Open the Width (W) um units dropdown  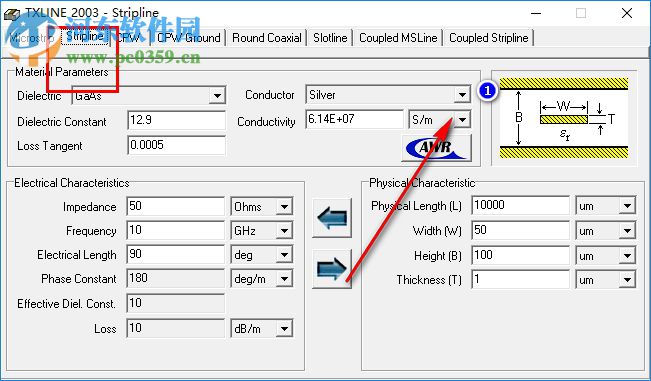click(x=627, y=231)
